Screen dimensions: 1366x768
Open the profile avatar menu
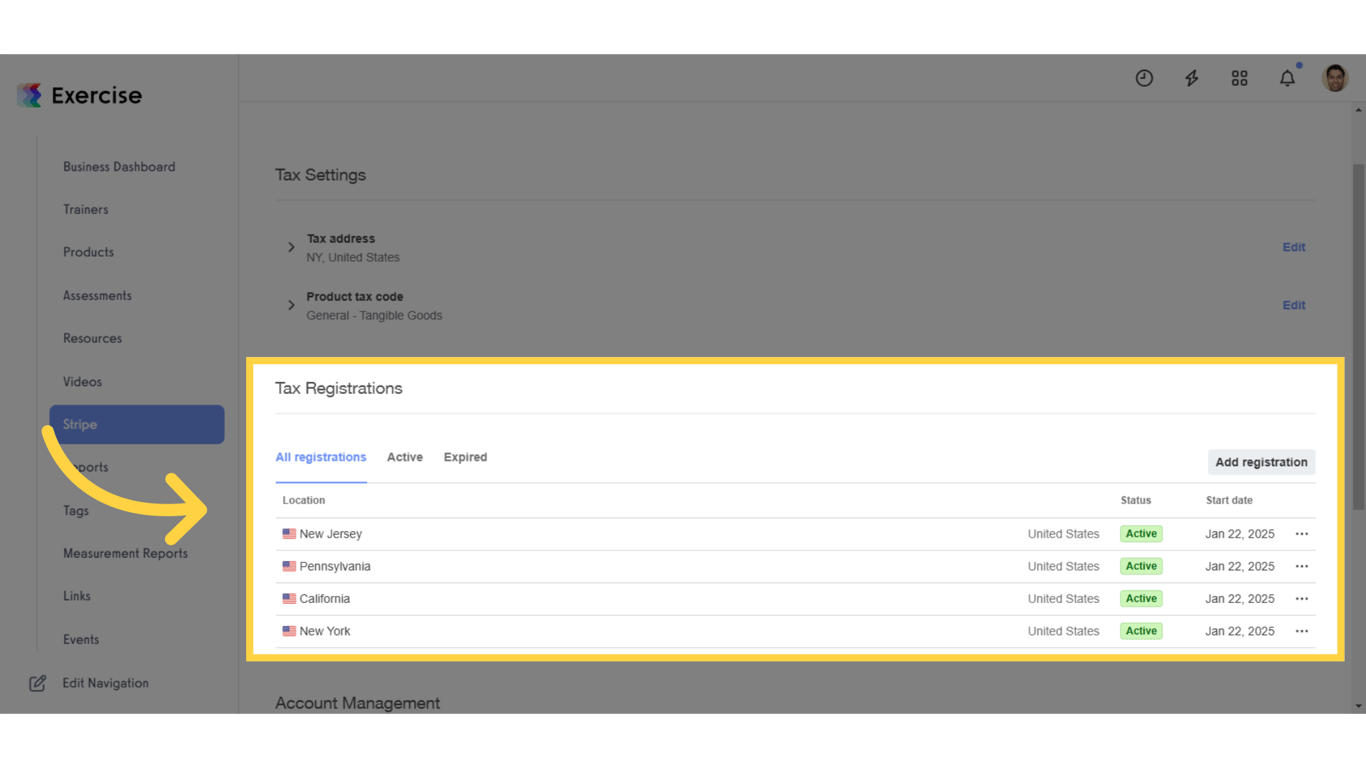(1335, 77)
